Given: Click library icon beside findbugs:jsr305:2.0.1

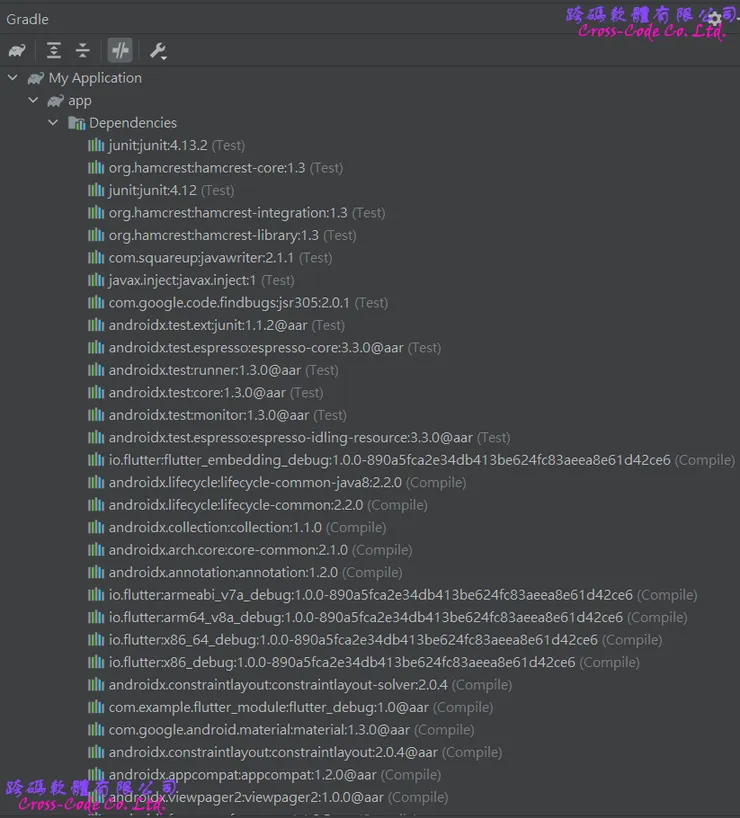Looking at the screenshot, I should [96, 302].
